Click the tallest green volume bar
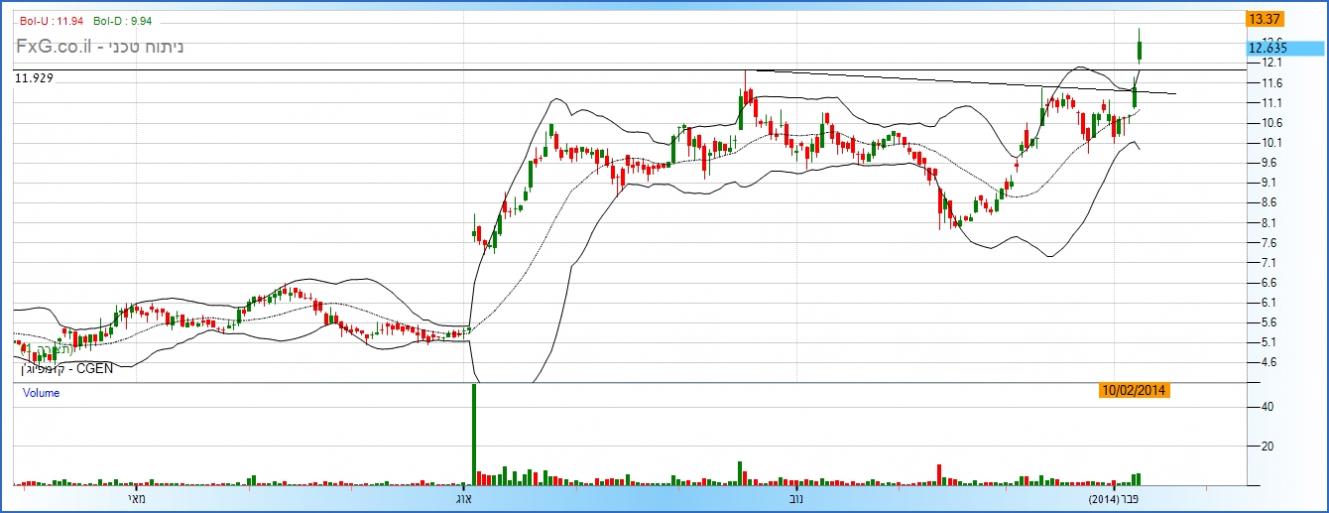 [473, 435]
